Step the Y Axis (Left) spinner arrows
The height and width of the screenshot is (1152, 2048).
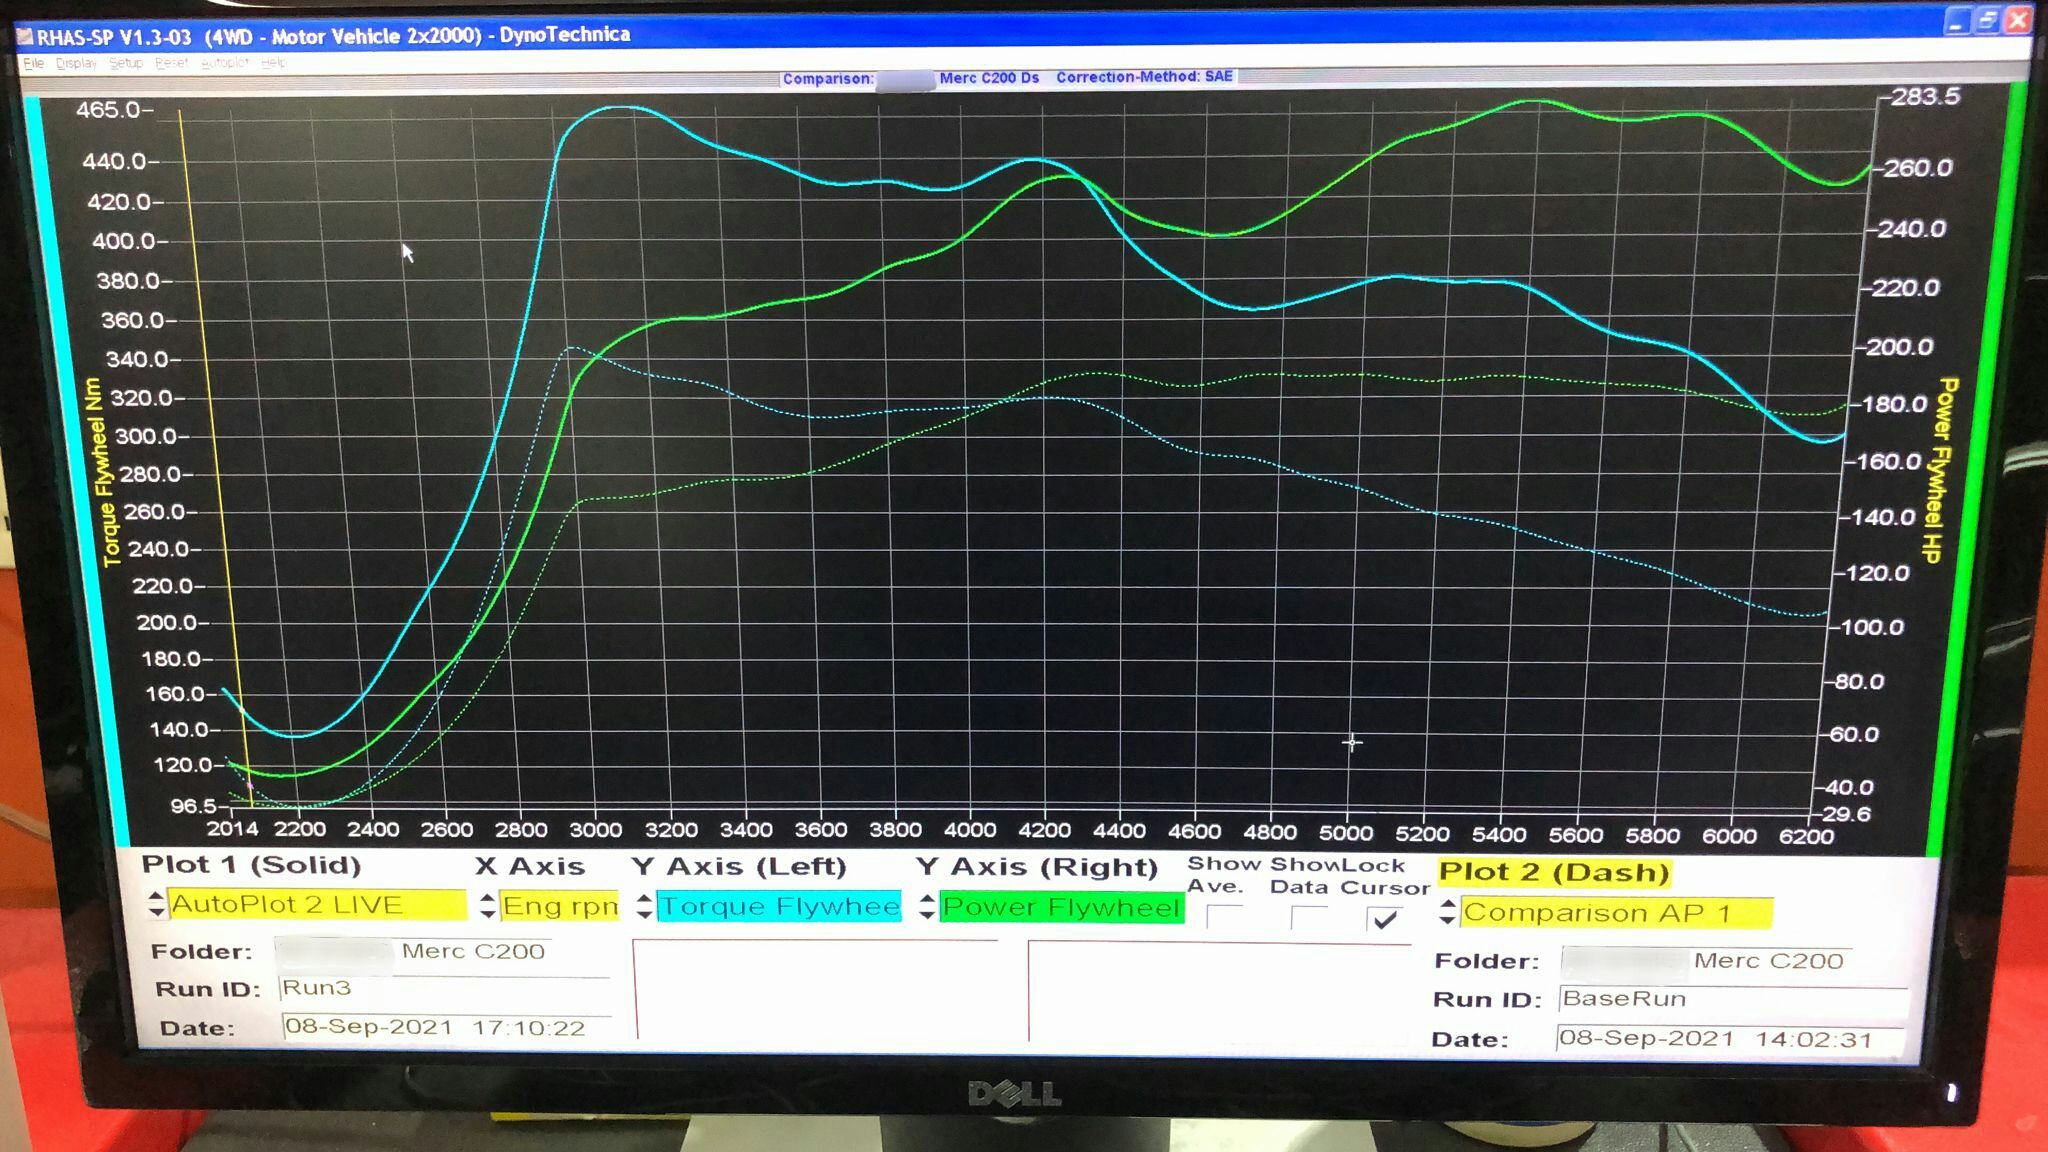coord(644,907)
